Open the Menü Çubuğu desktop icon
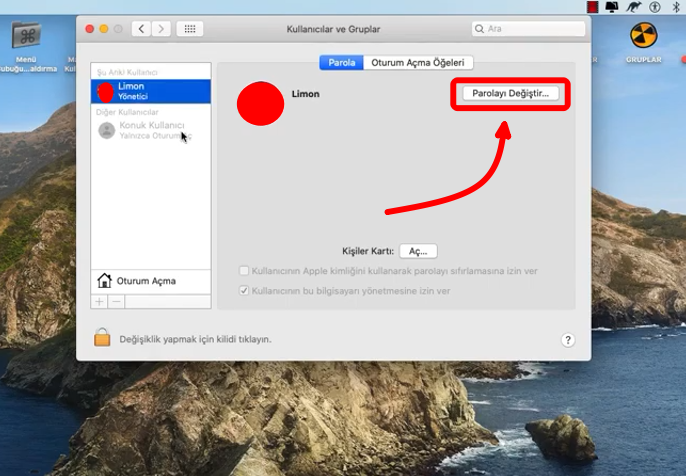Screen dimensions: 686x476 coord(26,37)
